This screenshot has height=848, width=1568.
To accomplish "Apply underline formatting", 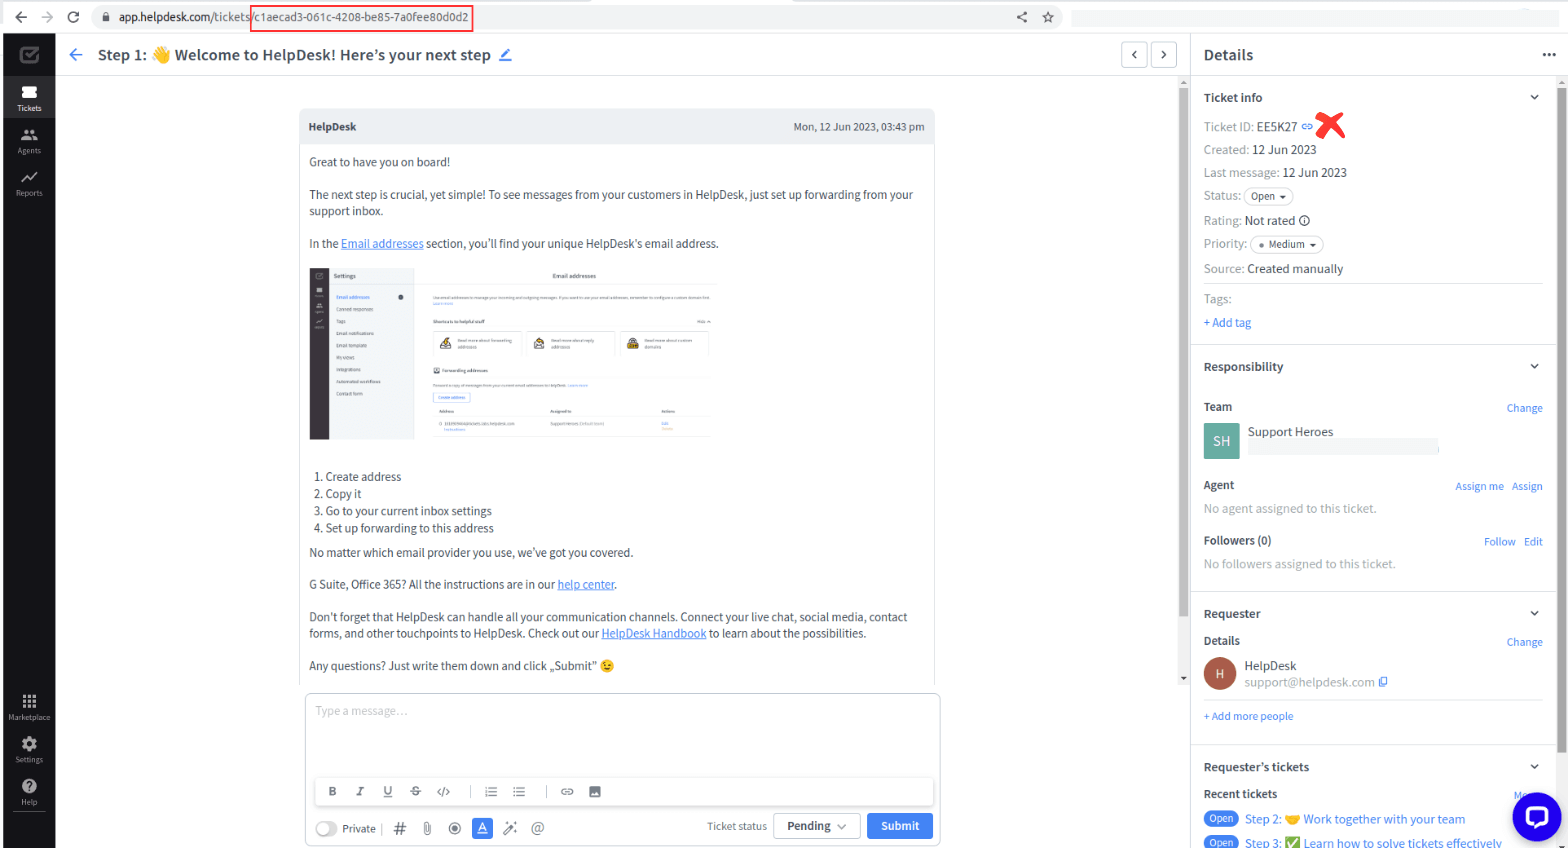I will coord(388,792).
